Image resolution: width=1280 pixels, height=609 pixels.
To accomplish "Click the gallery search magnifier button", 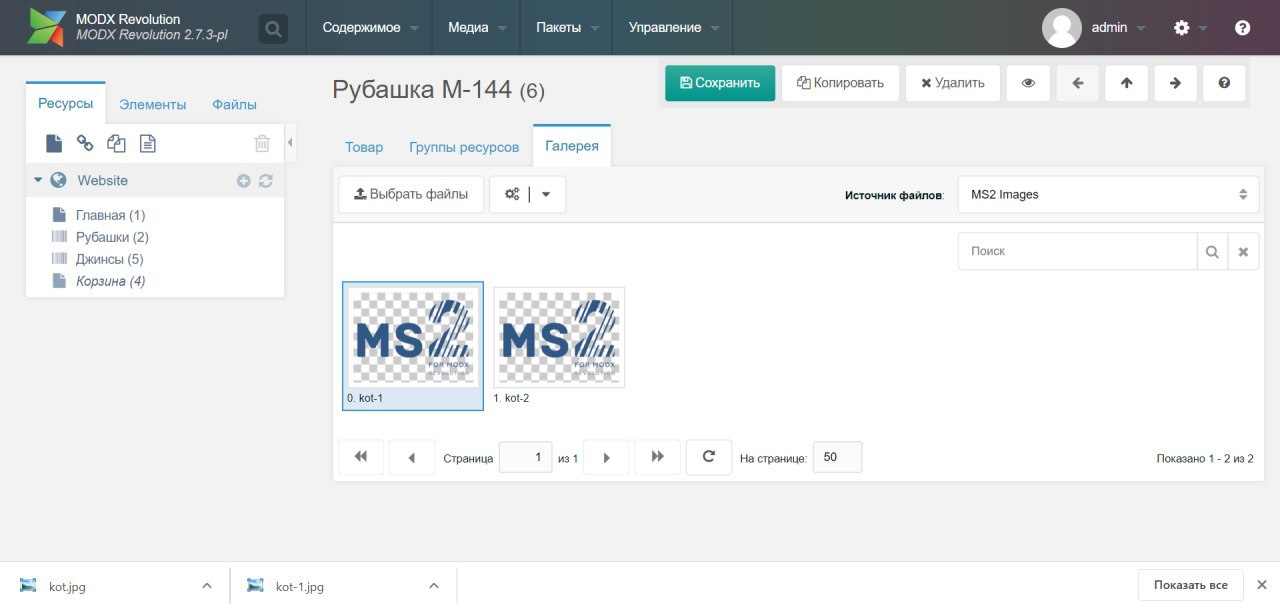I will (x=1212, y=251).
